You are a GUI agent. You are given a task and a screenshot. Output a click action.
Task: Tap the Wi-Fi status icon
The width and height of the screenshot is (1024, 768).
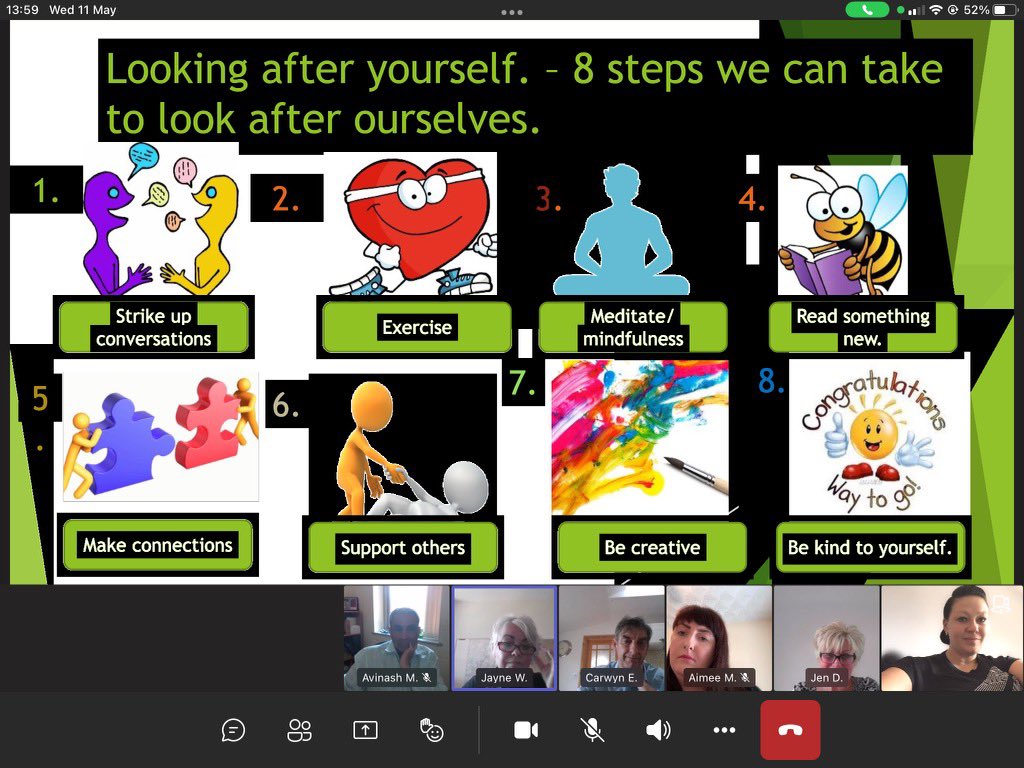[x=936, y=10]
